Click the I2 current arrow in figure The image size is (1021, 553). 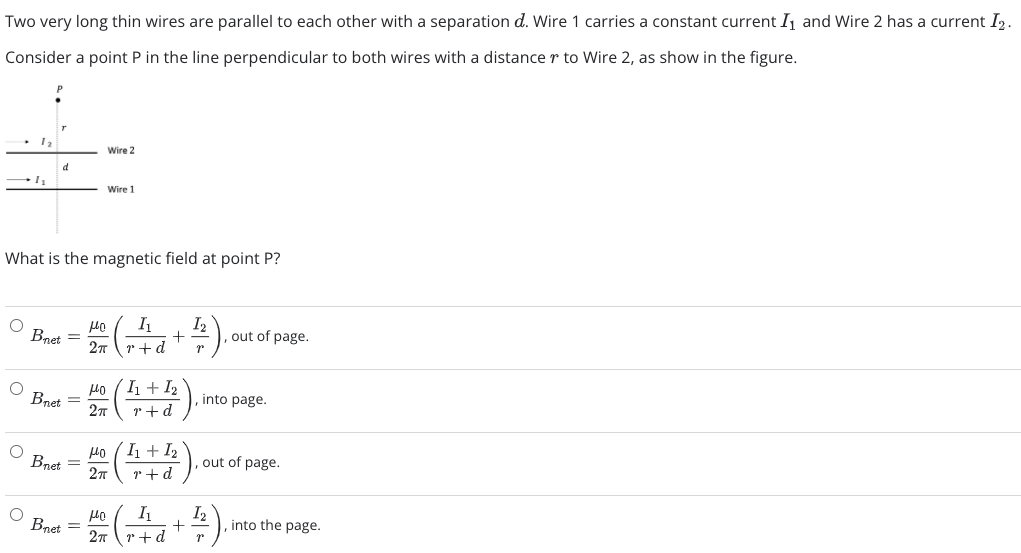(x=17, y=141)
